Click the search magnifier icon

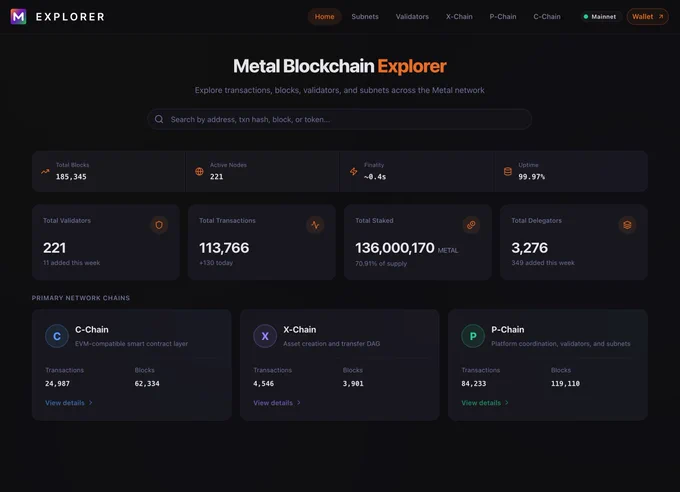pos(159,119)
